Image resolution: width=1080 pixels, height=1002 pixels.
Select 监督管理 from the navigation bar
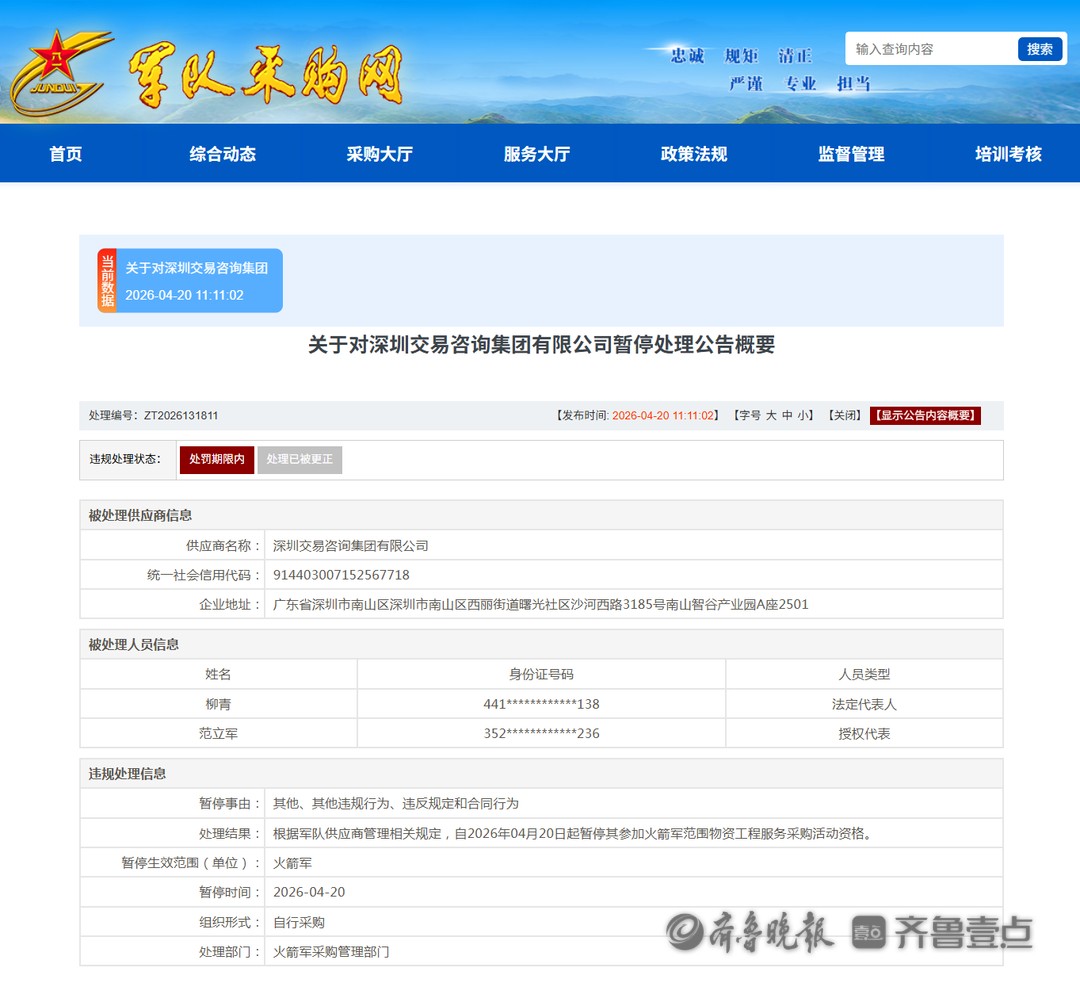coord(851,154)
